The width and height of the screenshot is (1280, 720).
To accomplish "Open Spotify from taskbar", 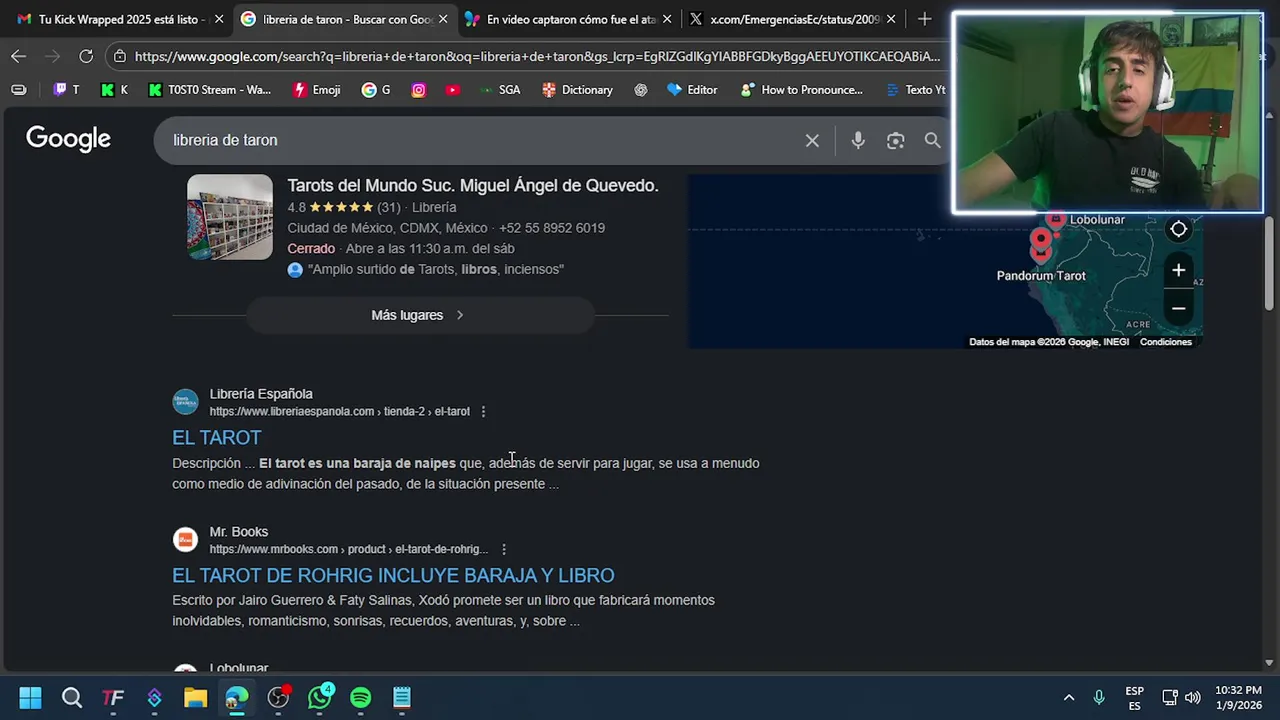I will pyautogui.click(x=361, y=698).
